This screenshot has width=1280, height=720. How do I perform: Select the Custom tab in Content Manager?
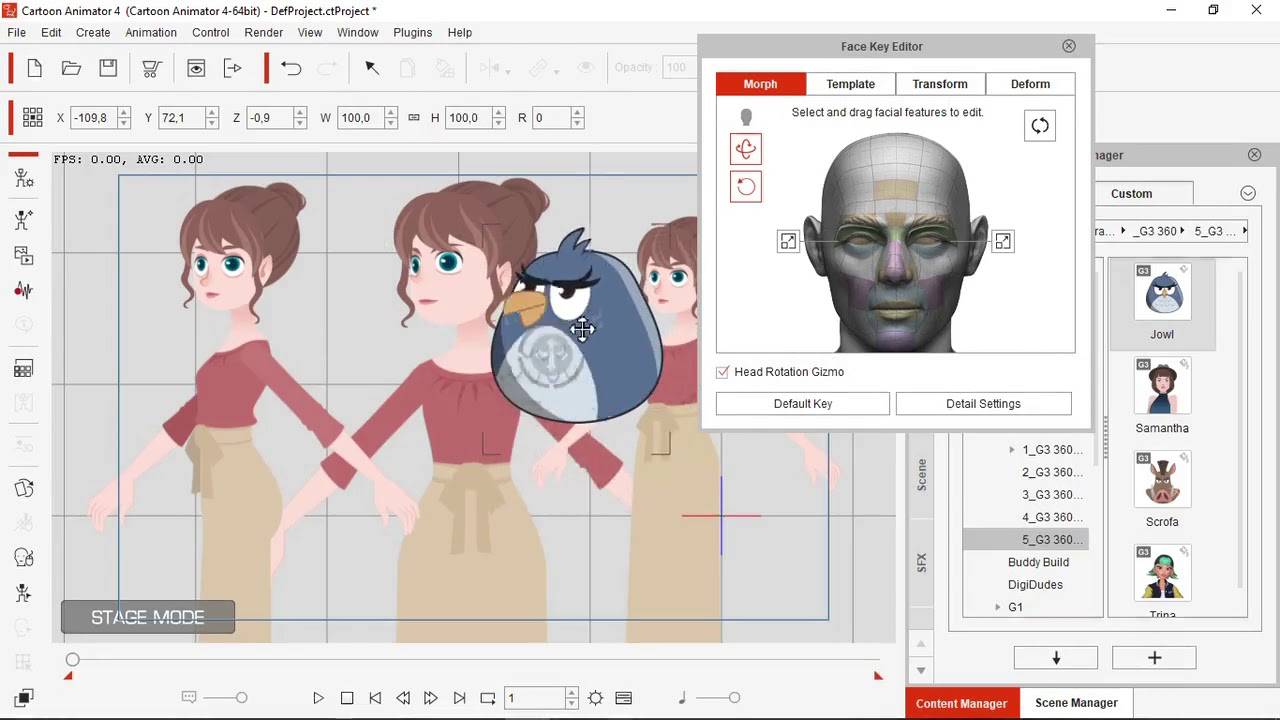(1131, 194)
